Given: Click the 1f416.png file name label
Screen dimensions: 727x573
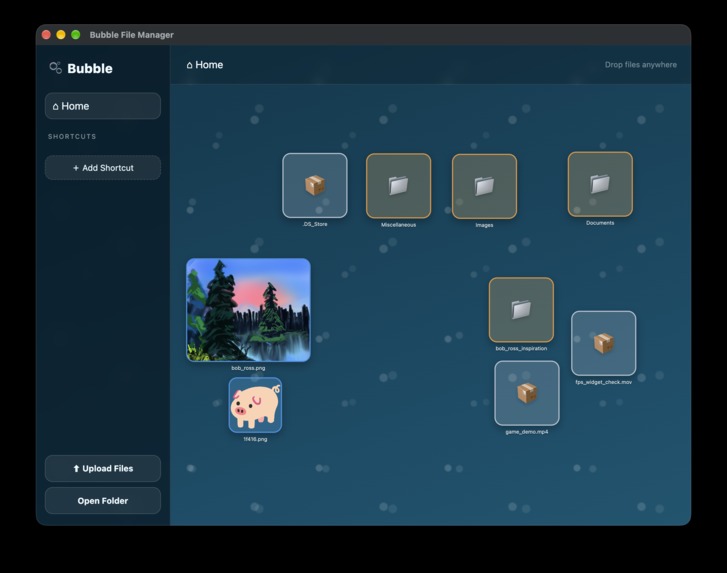Looking at the screenshot, I should 255,439.
